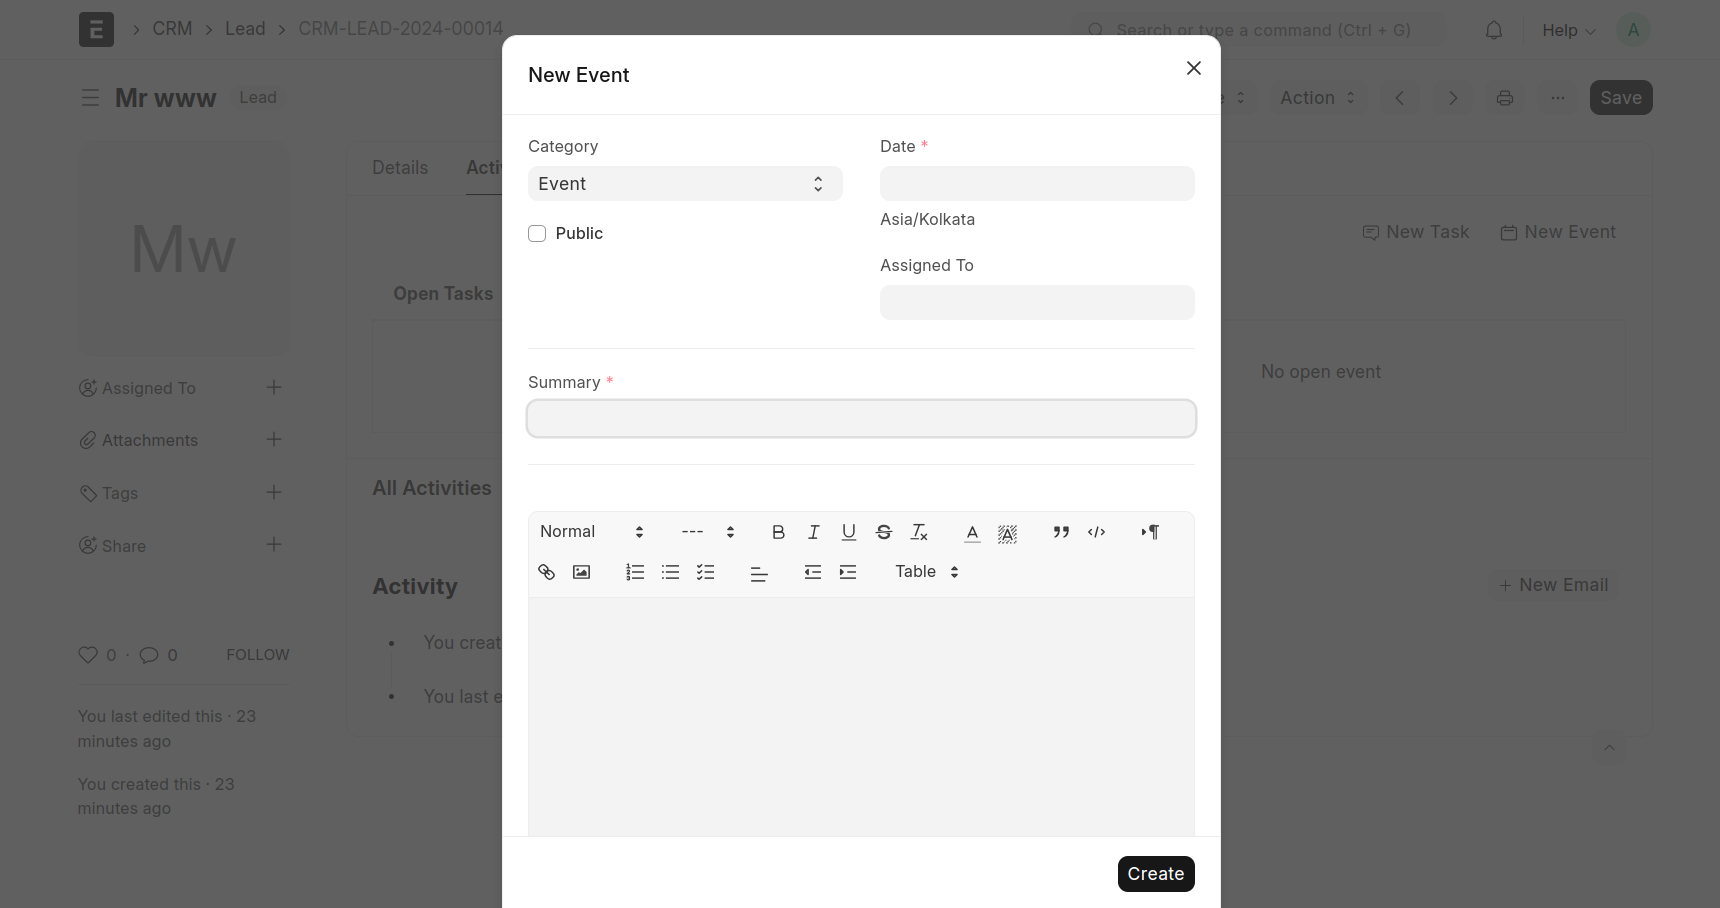
Task: Open the Category dropdown showing Event
Action: pyautogui.click(x=685, y=184)
